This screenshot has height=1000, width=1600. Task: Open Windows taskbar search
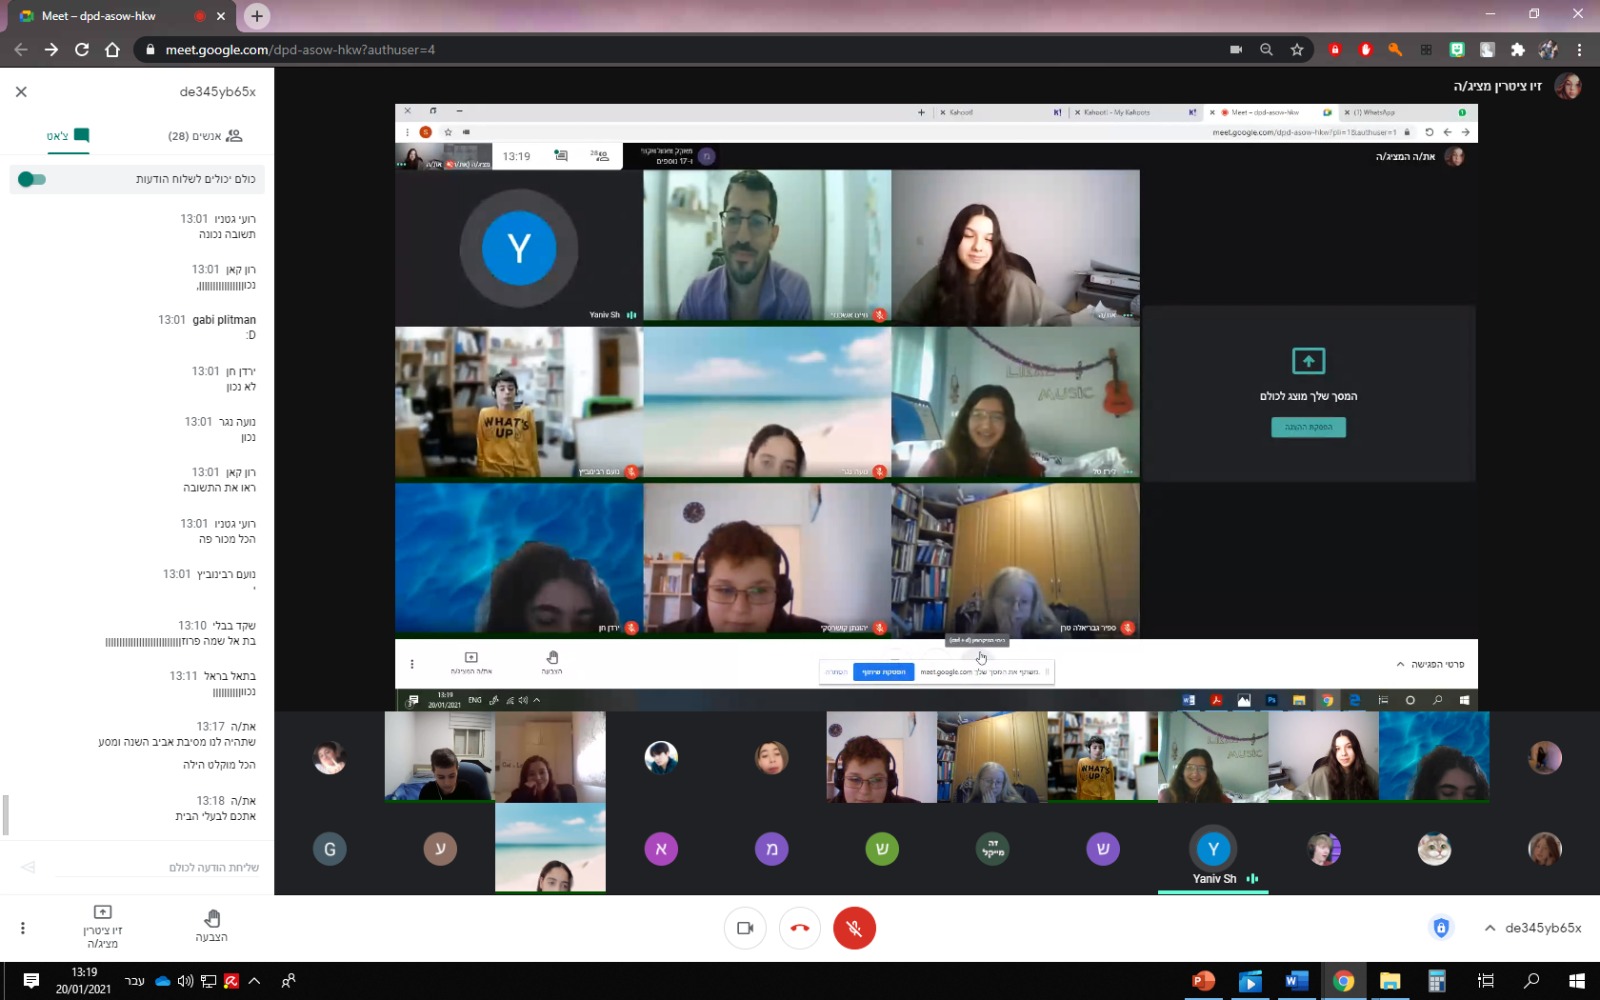pos(1531,981)
